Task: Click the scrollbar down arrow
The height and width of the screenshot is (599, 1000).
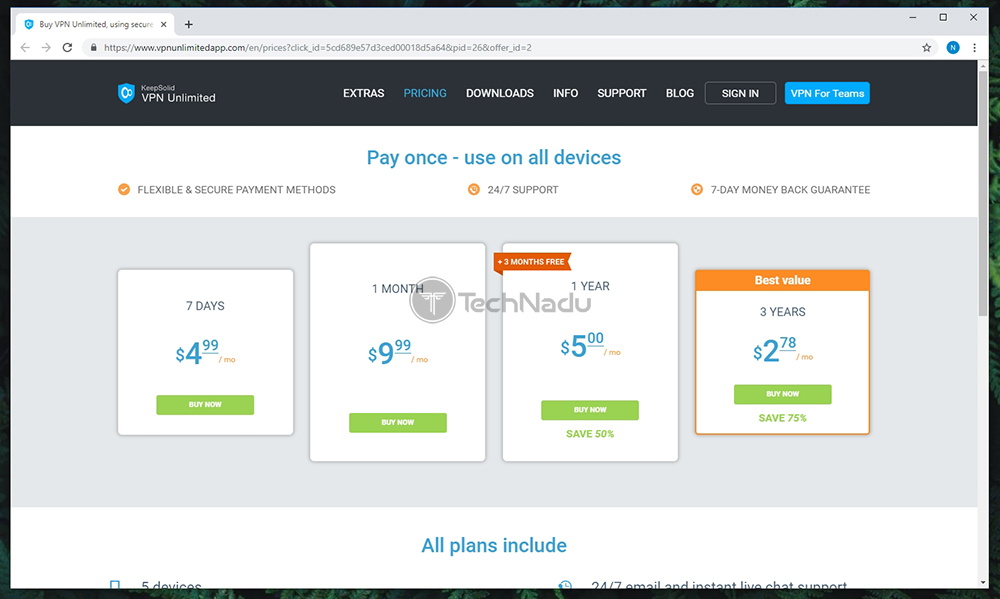Action: [983, 582]
